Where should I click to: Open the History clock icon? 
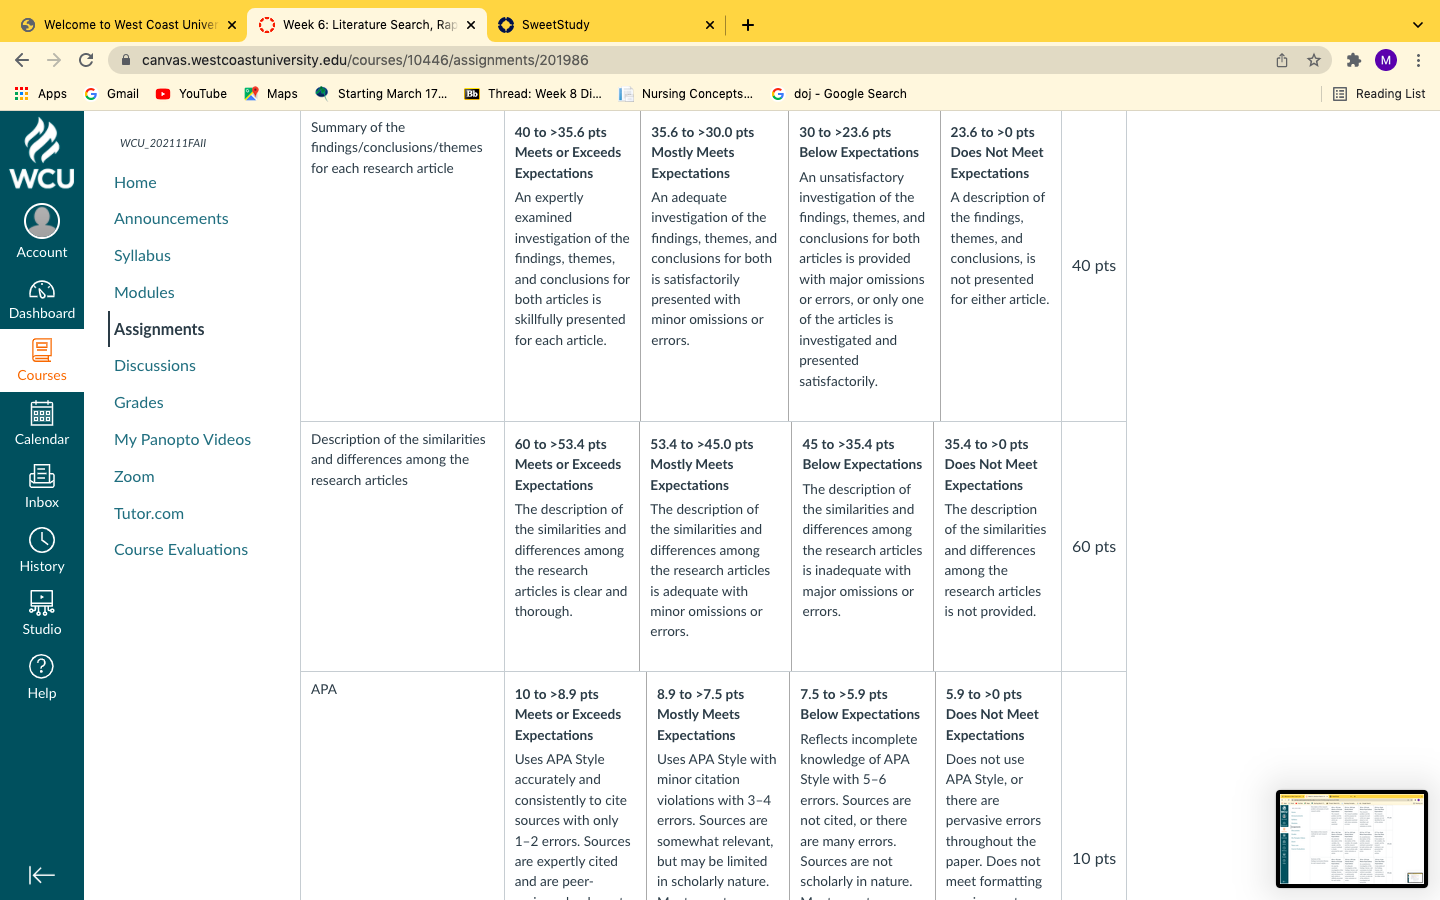pos(42,540)
